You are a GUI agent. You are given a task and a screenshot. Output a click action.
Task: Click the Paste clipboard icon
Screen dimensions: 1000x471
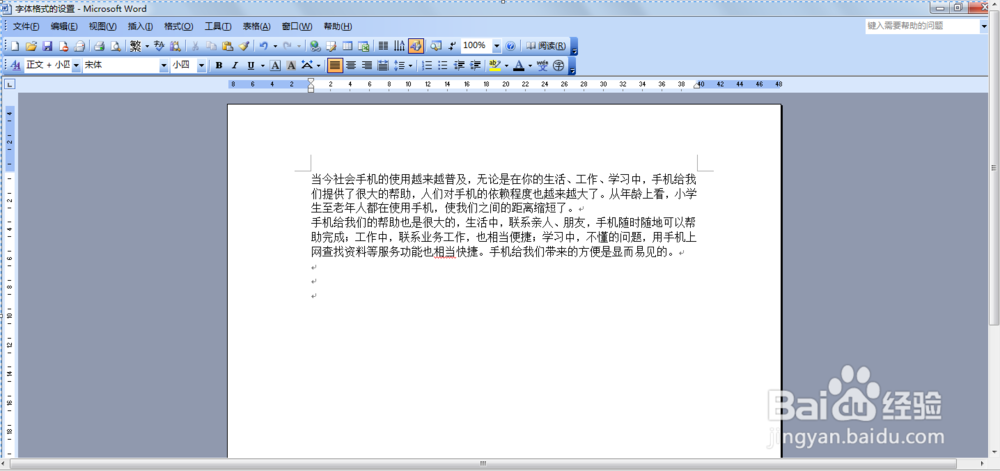pyautogui.click(x=228, y=46)
